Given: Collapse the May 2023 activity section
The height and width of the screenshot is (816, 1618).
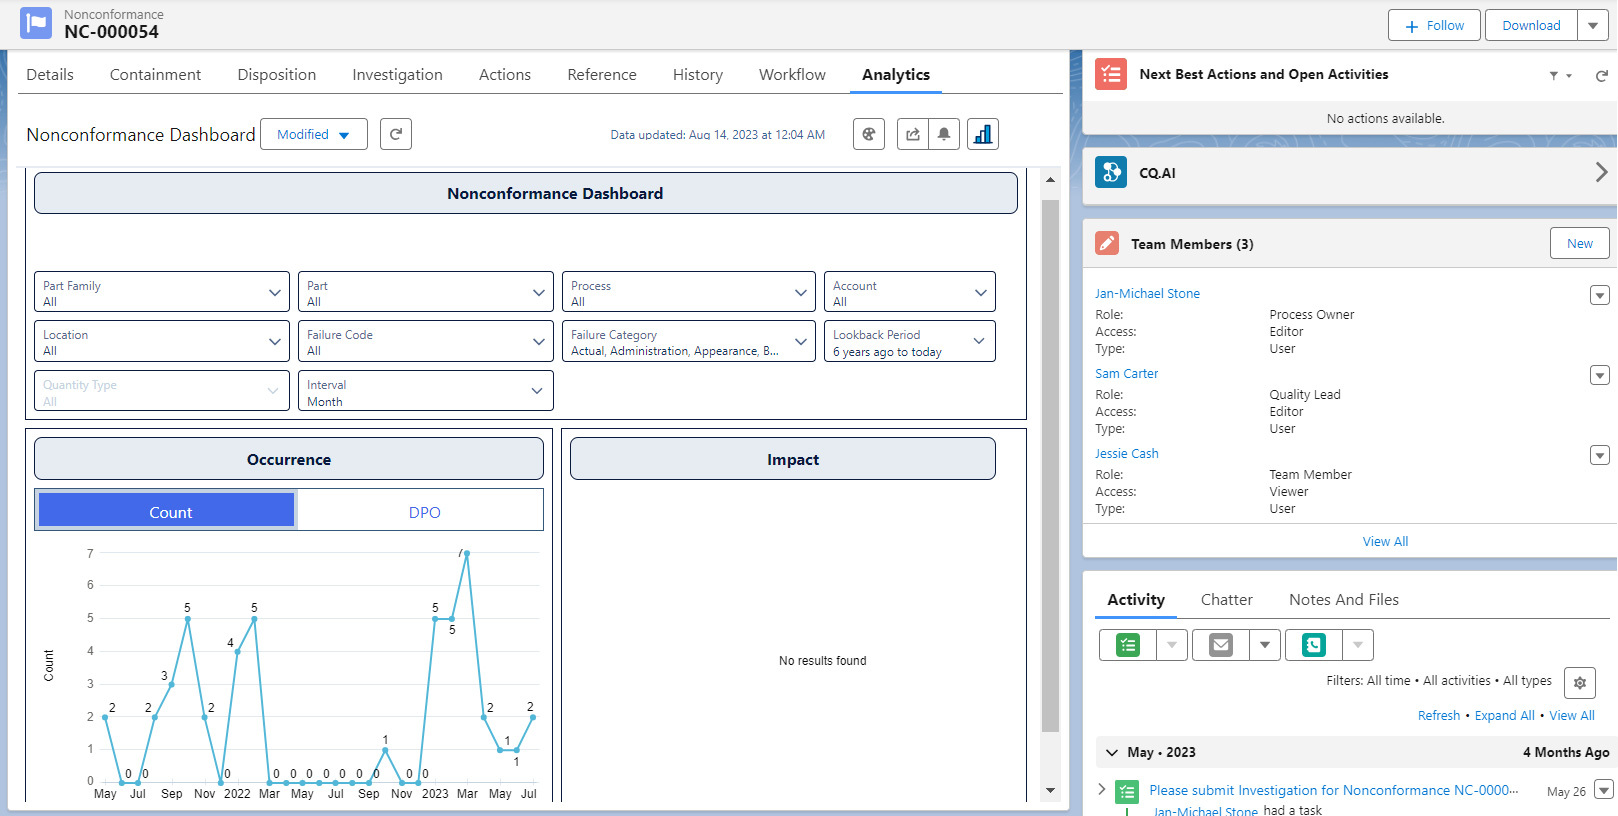Looking at the screenshot, I should point(1112,752).
